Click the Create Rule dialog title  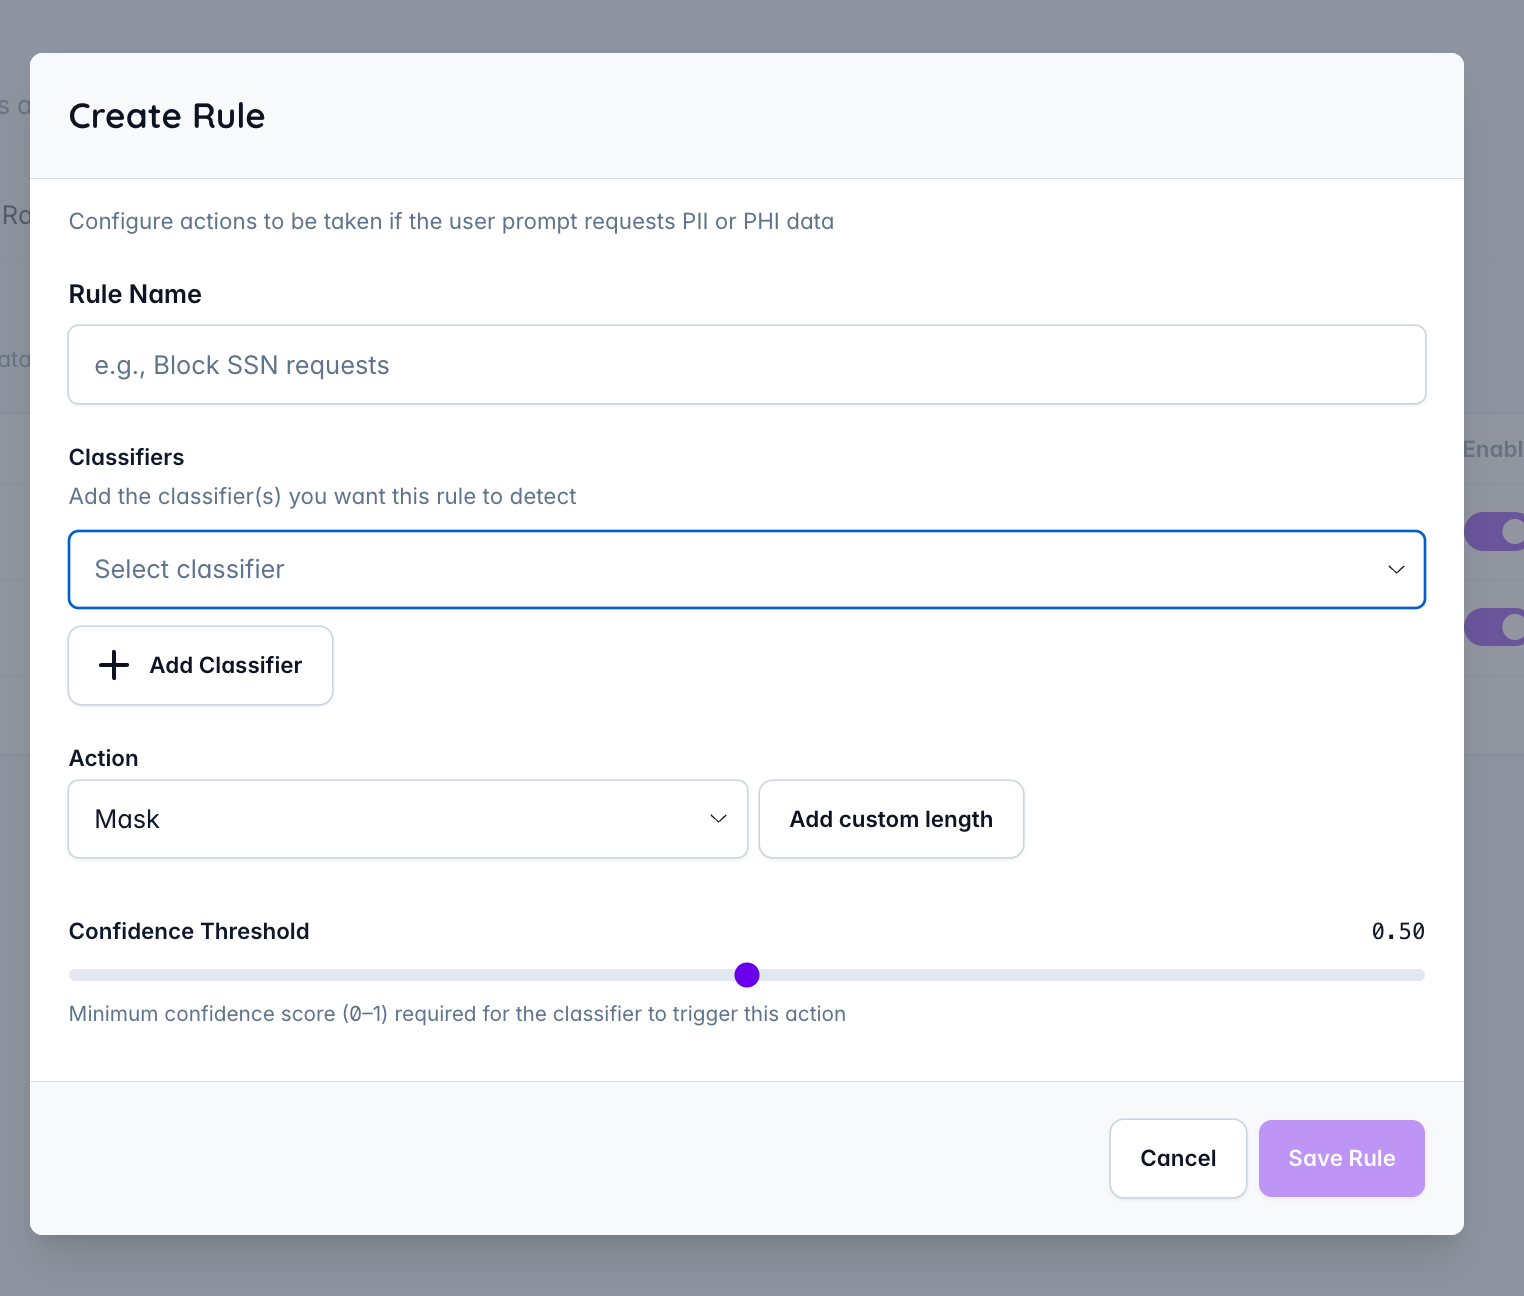(166, 115)
